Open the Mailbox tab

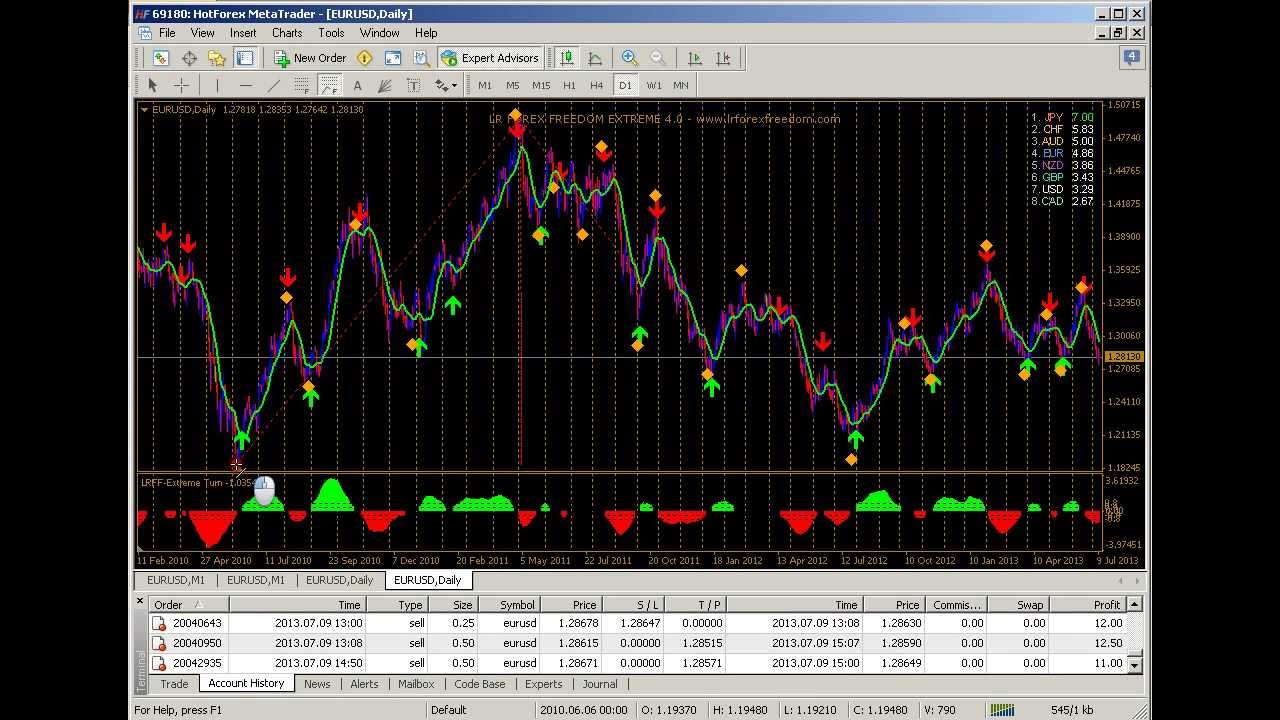tap(416, 684)
